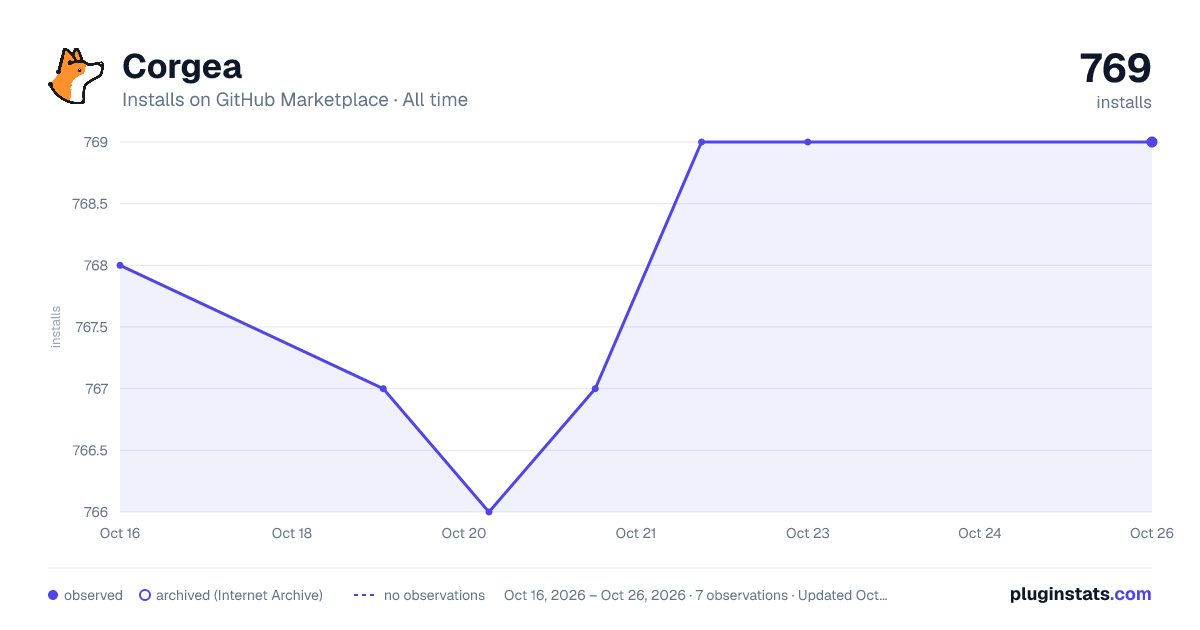1200x630 pixels.
Task: Click the x-axis label Oct 26
Action: [x=1151, y=533]
